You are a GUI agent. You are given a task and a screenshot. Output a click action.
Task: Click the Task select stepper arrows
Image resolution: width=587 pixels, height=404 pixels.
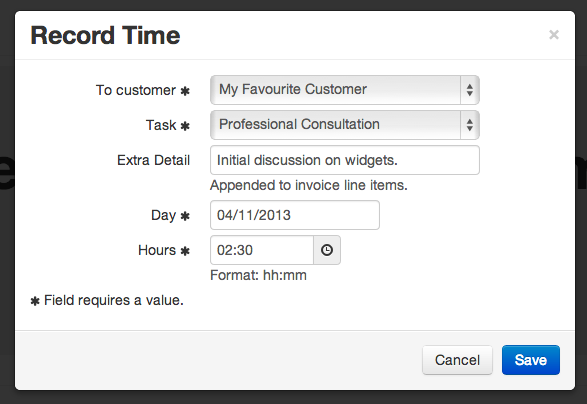pos(470,125)
